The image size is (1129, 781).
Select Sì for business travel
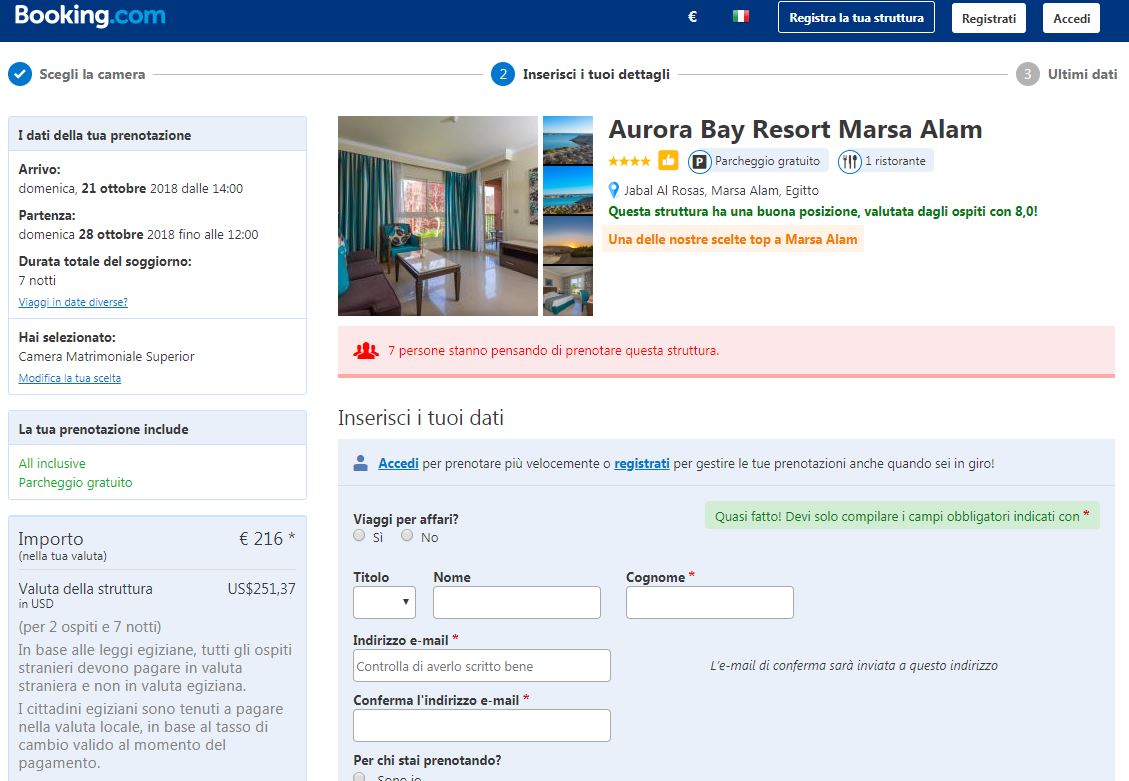[359, 536]
